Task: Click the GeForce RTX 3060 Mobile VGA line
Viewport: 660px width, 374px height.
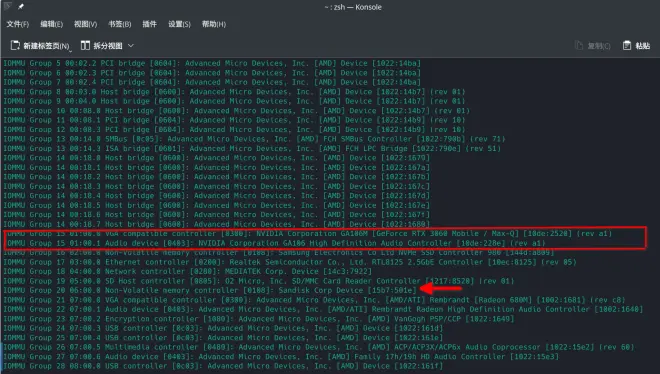Action: (309, 233)
